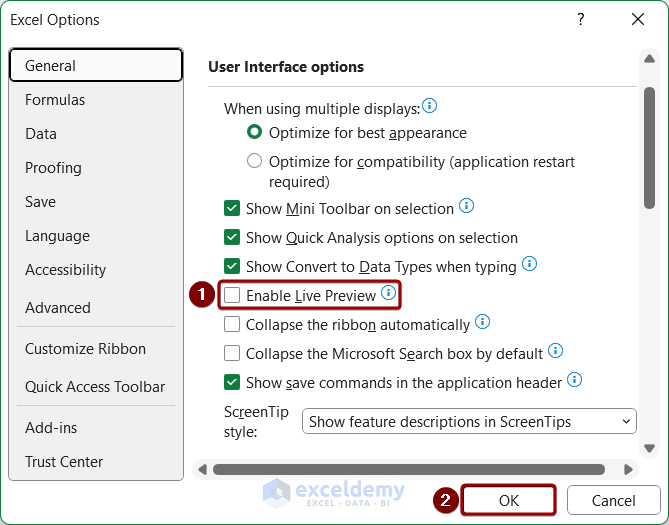Uncheck Show Convert to Data Types when typing
This screenshot has height=525, width=669.
(232, 266)
